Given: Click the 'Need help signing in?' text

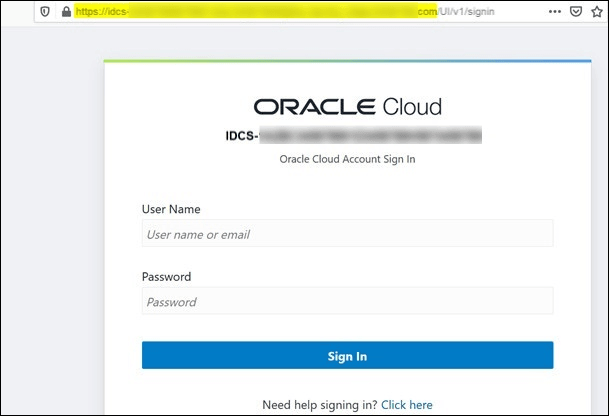Looking at the screenshot, I should tap(320, 405).
